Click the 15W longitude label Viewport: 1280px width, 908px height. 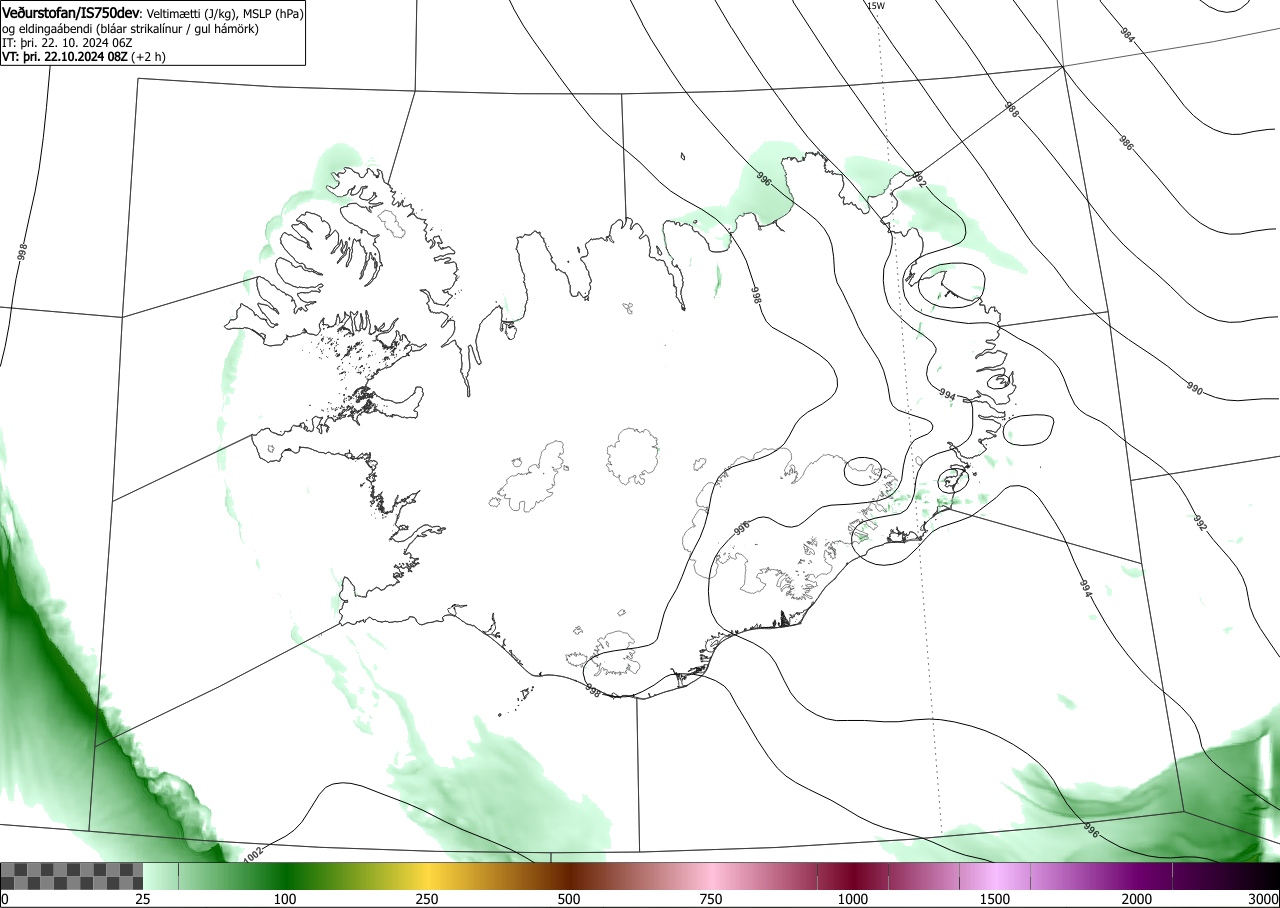click(x=875, y=6)
